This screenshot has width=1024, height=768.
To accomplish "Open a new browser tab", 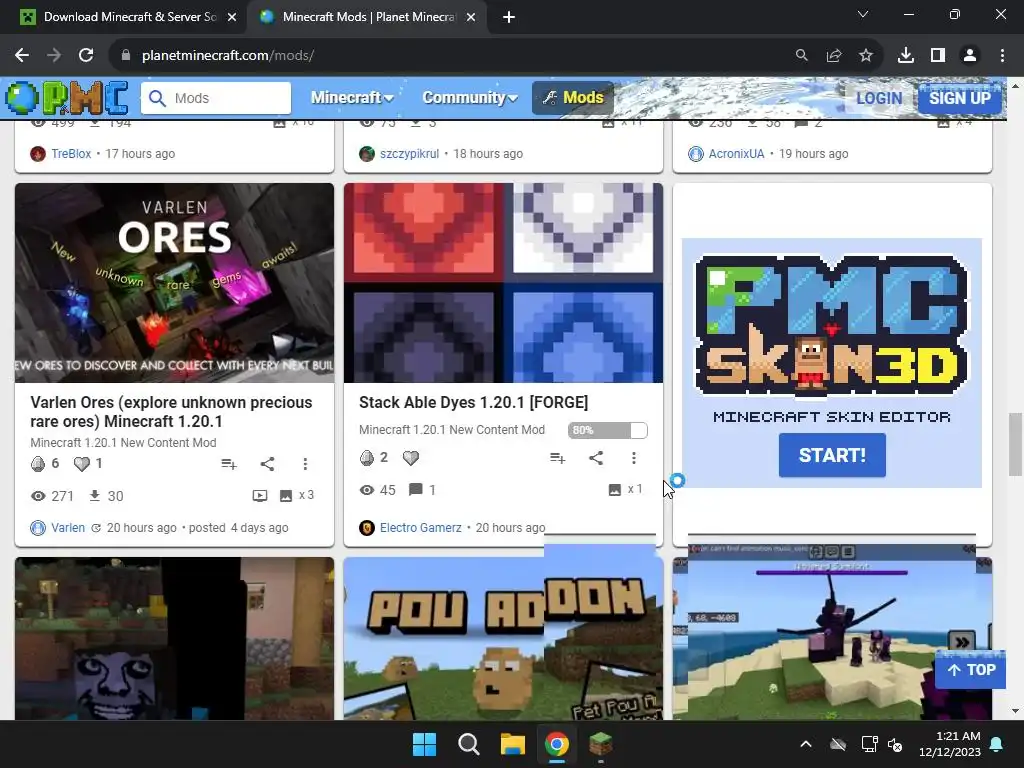I will (509, 18).
